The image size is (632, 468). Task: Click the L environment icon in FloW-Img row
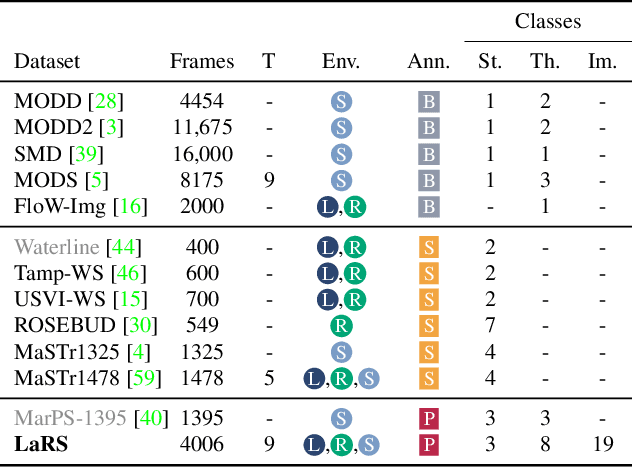tap(328, 206)
